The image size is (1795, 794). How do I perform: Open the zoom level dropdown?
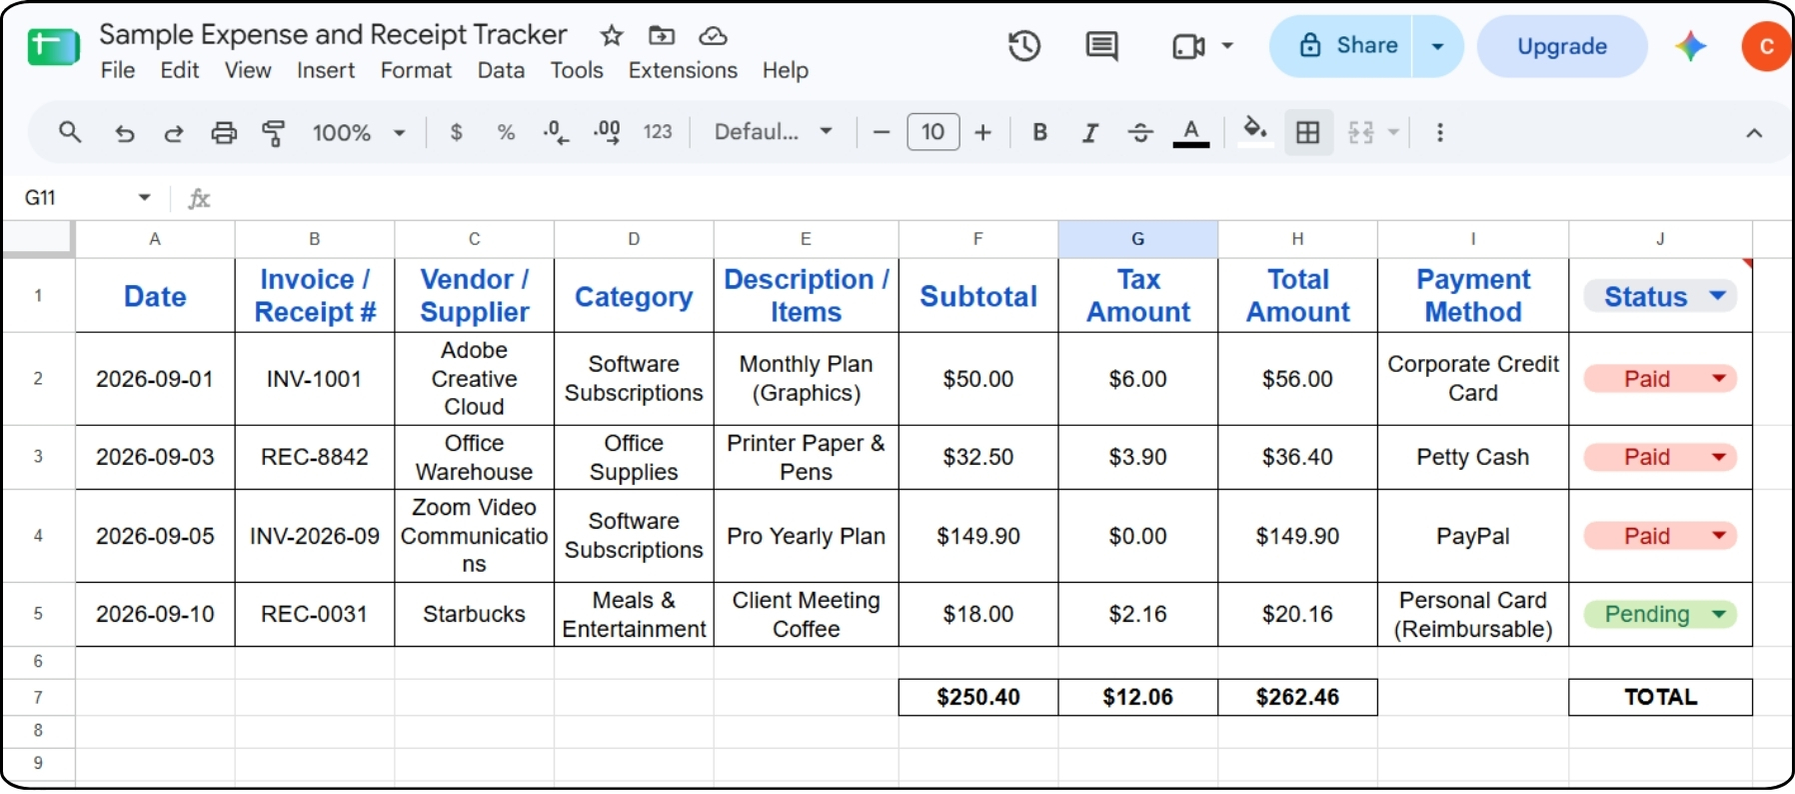point(358,132)
